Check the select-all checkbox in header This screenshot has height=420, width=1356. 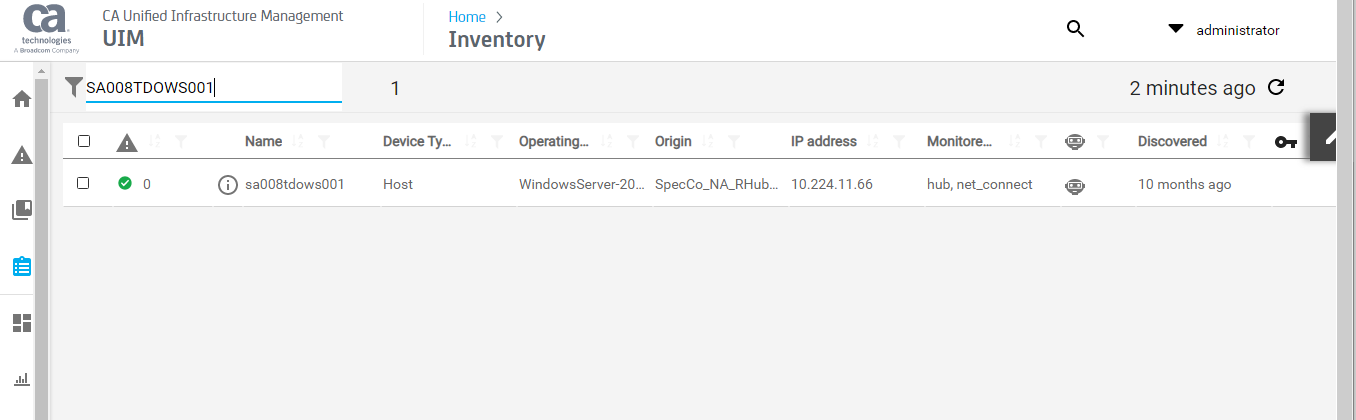point(84,141)
